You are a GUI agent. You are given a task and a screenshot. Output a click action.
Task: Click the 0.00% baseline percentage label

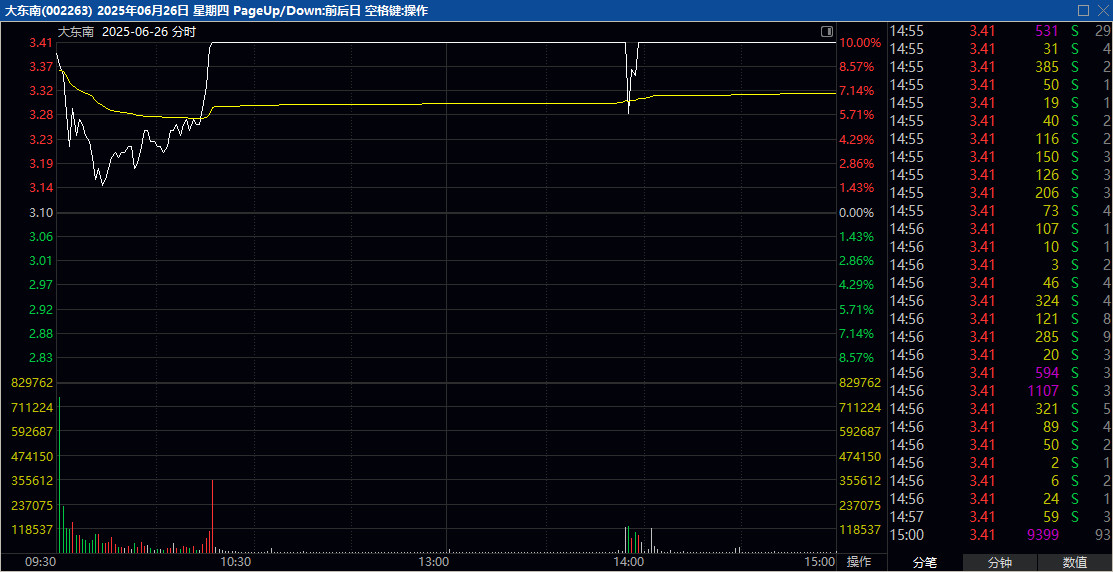pos(857,213)
